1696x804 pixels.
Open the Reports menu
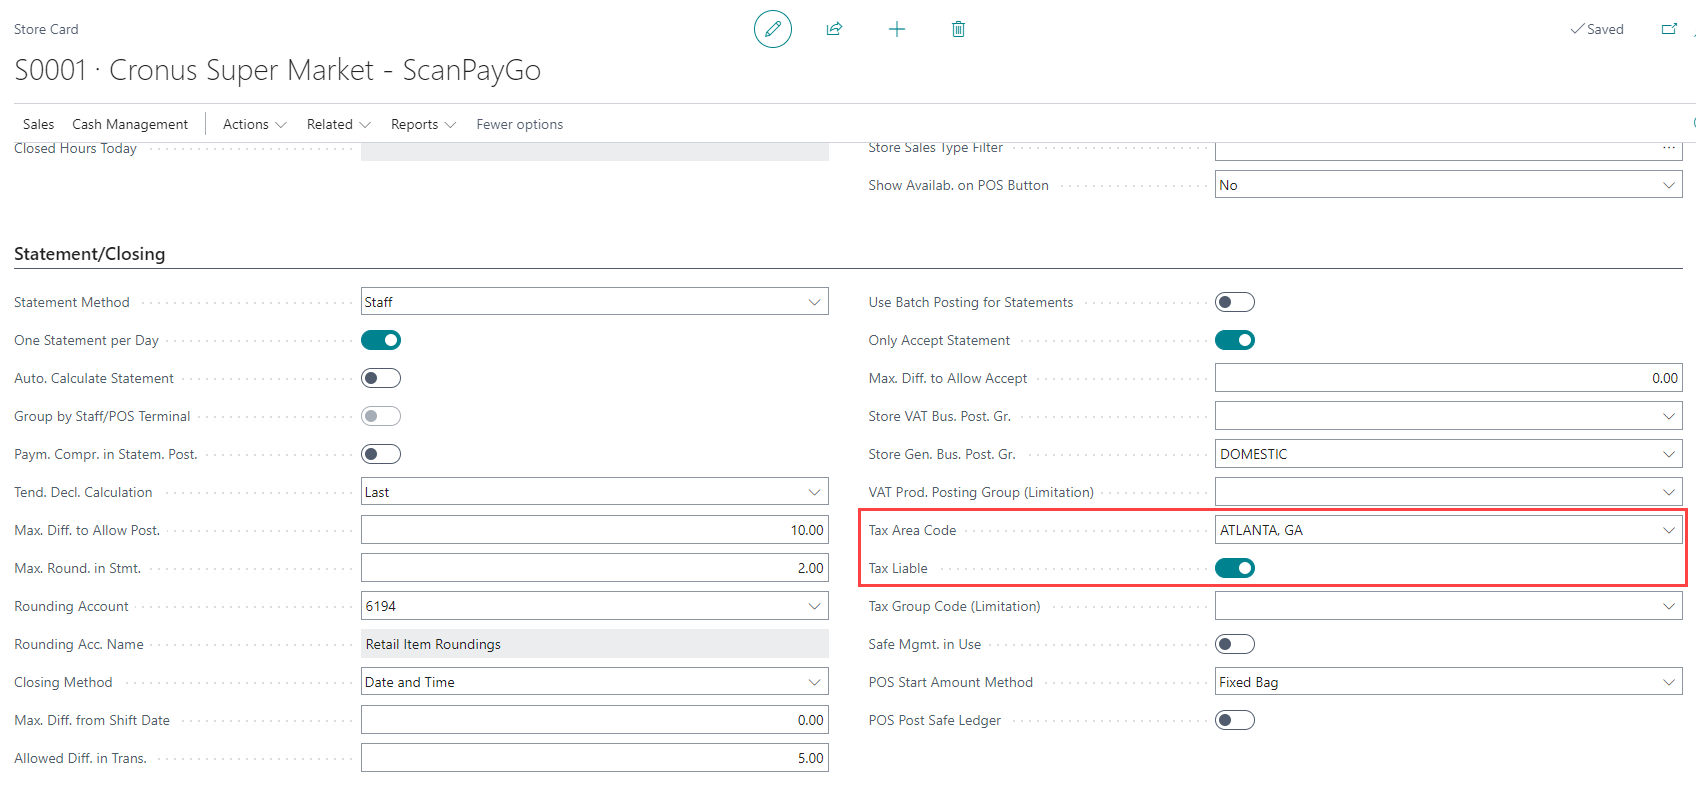point(423,124)
